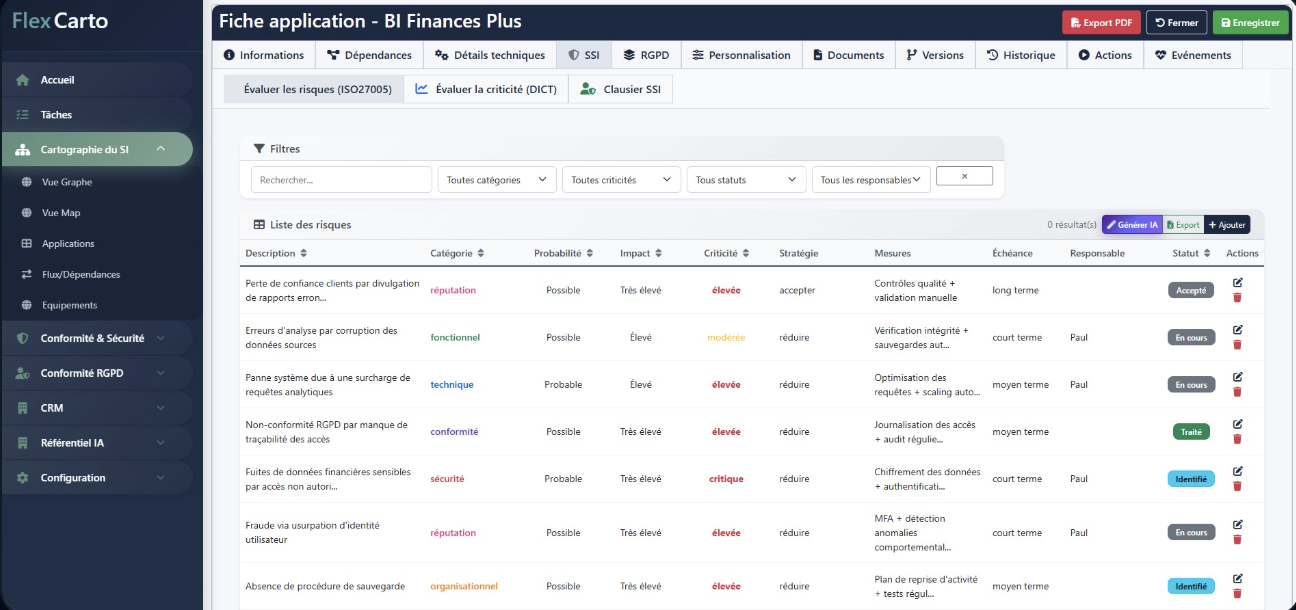Switch to the RGPD tab
1296x610 pixels.
645,55
